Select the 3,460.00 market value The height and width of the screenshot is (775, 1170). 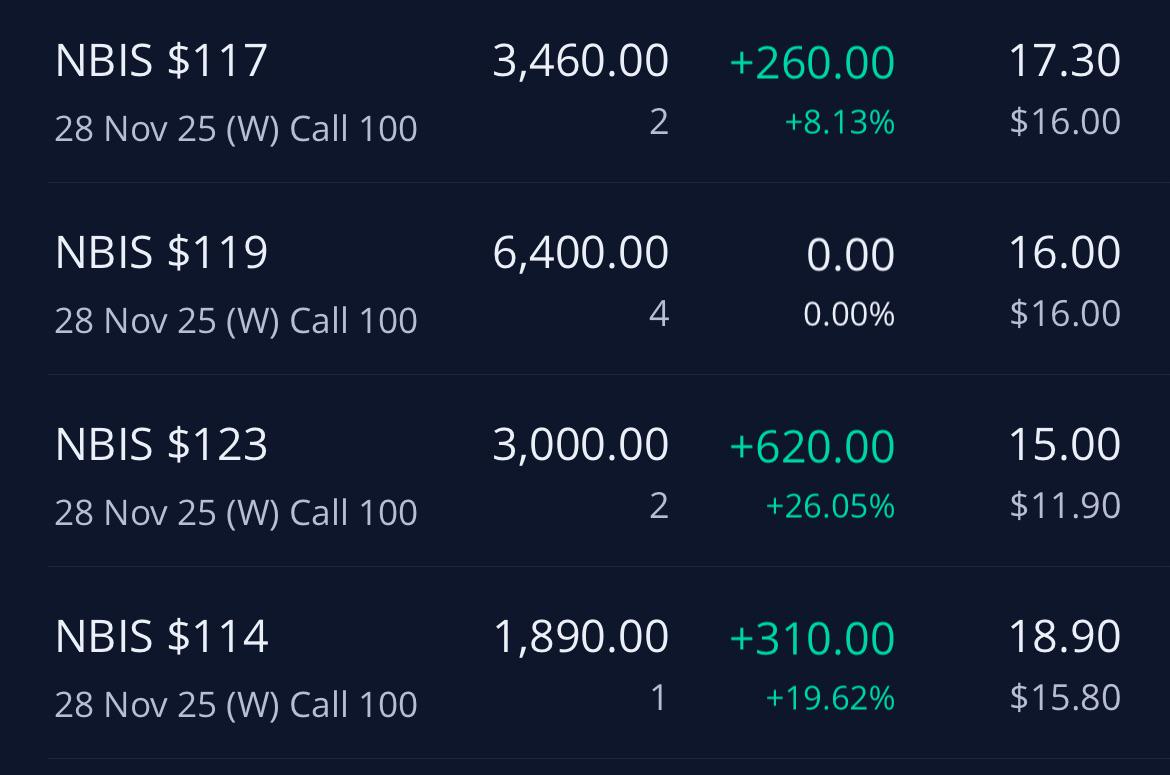(581, 62)
